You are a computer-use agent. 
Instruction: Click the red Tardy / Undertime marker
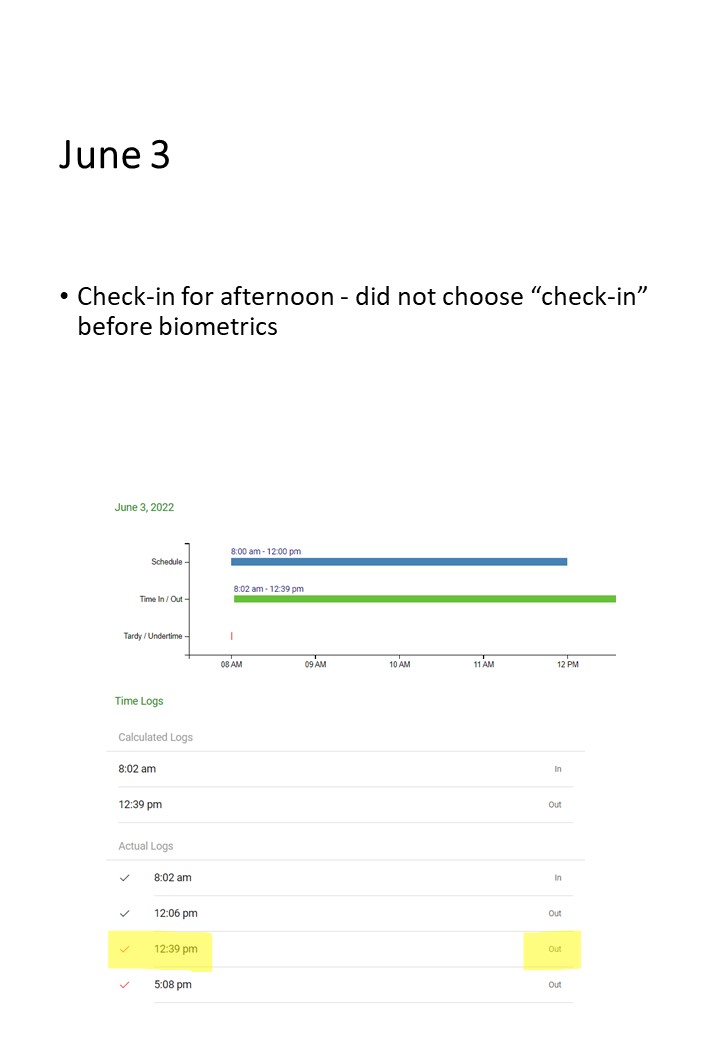tap(232, 636)
